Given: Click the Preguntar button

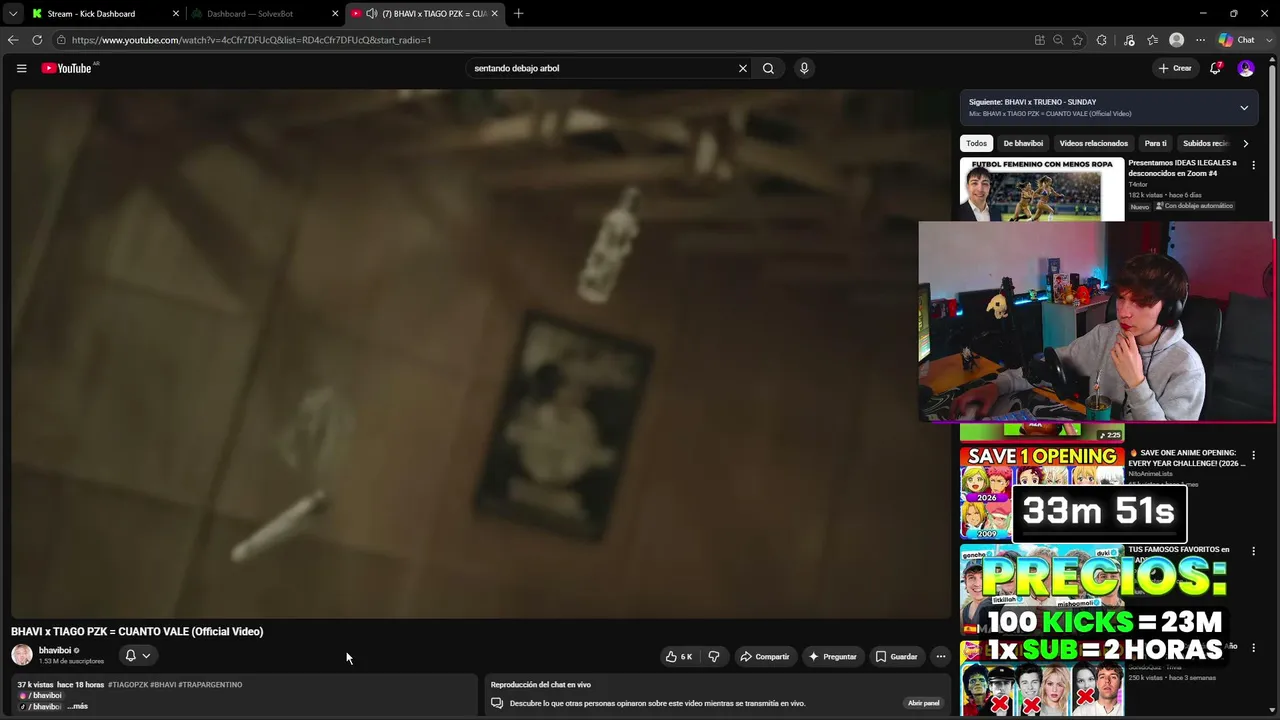Looking at the screenshot, I should (833, 656).
